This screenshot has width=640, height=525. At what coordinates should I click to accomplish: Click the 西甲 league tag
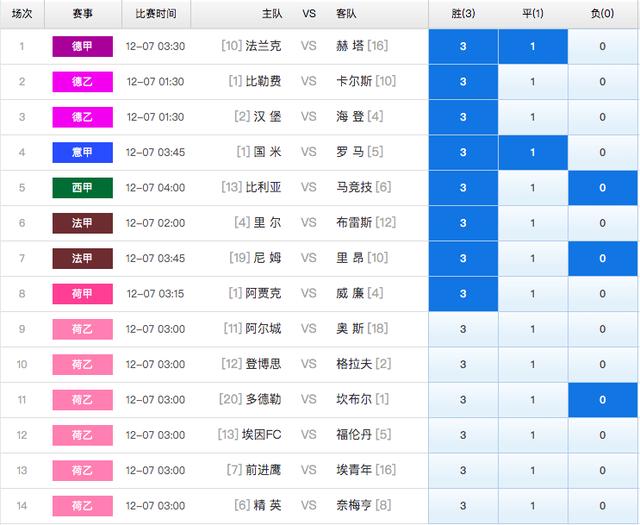point(82,188)
